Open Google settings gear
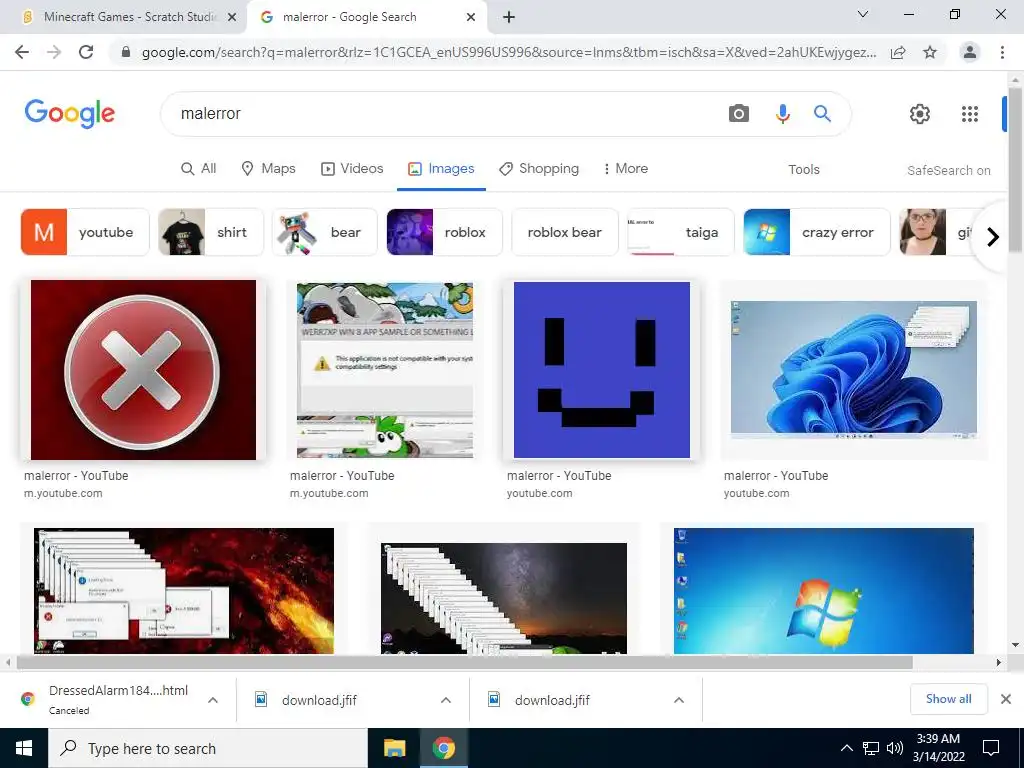This screenshot has width=1024, height=768. pos(920,114)
